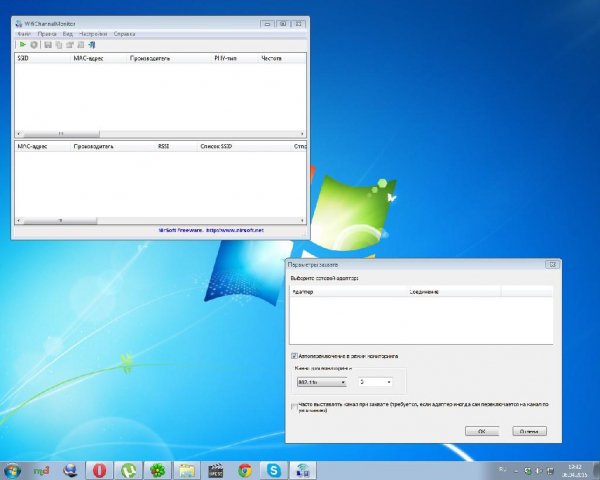Open the Windows Explorer folder taskbar icon
The image size is (600, 480).
(187, 470)
